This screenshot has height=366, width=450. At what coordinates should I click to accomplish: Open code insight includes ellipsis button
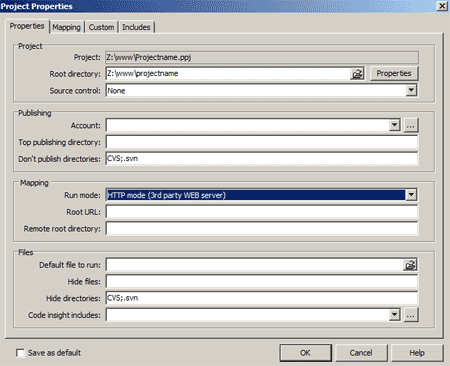(411, 315)
